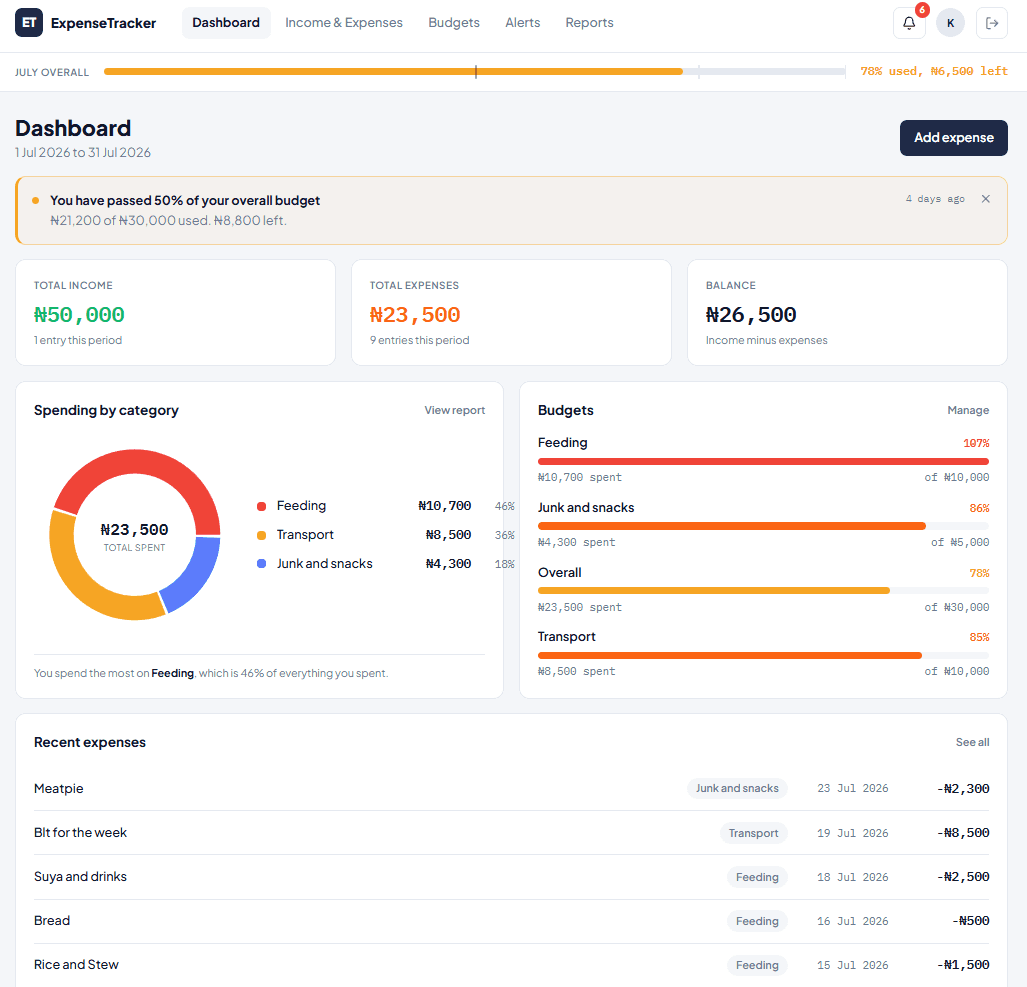Go to the Budgets tab
The height and width of the screenshot is (987, 1027).
454,23
